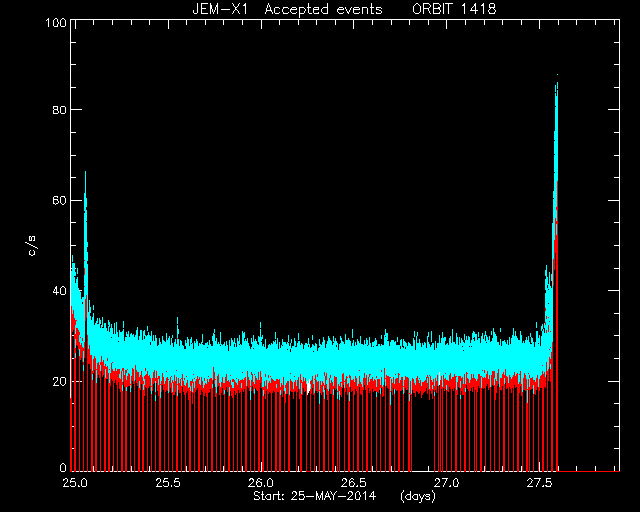The width and height of the screenshot is (640, 512).
Task: Click the 'Start: 25-MAY-2014' axis caption
Action: pos(314,496)
